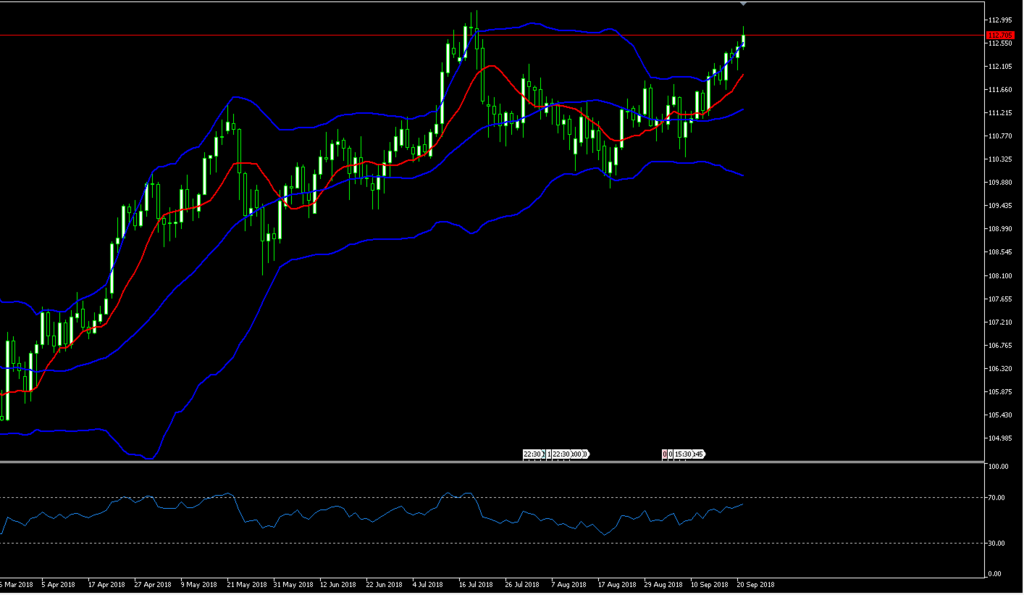Click the 107.210 price scale label
The height and width of the screenshot is (595, 1024).
tap(1000, 323)
